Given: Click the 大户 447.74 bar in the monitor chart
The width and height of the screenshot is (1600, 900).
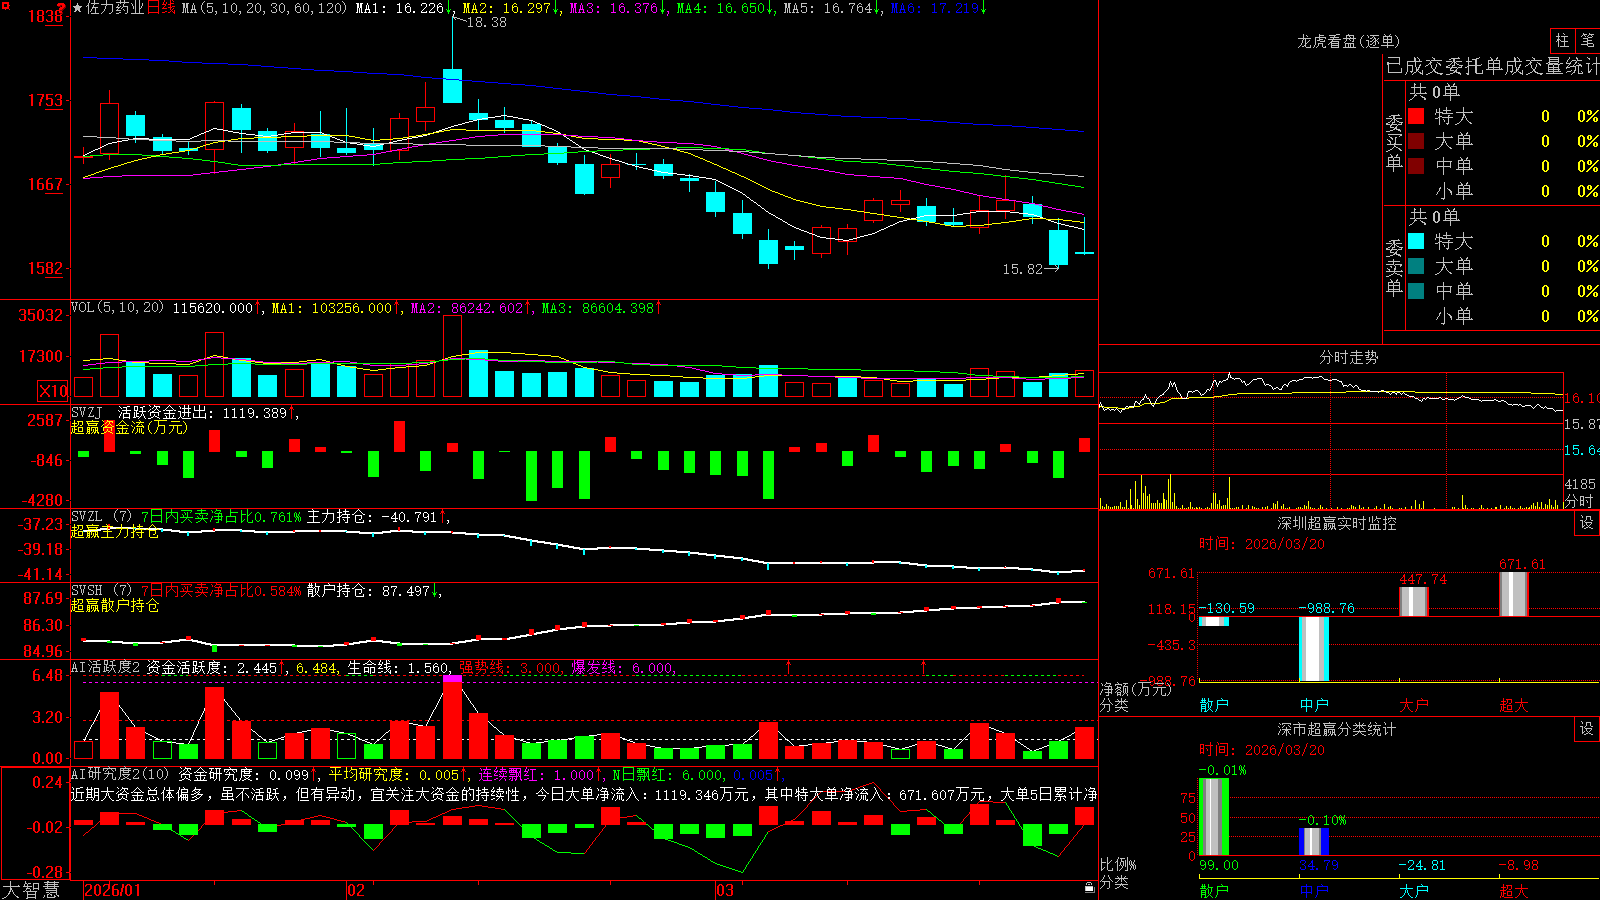Looking at the screenshot, I should pyautogui.click(x=1414, y=601).
